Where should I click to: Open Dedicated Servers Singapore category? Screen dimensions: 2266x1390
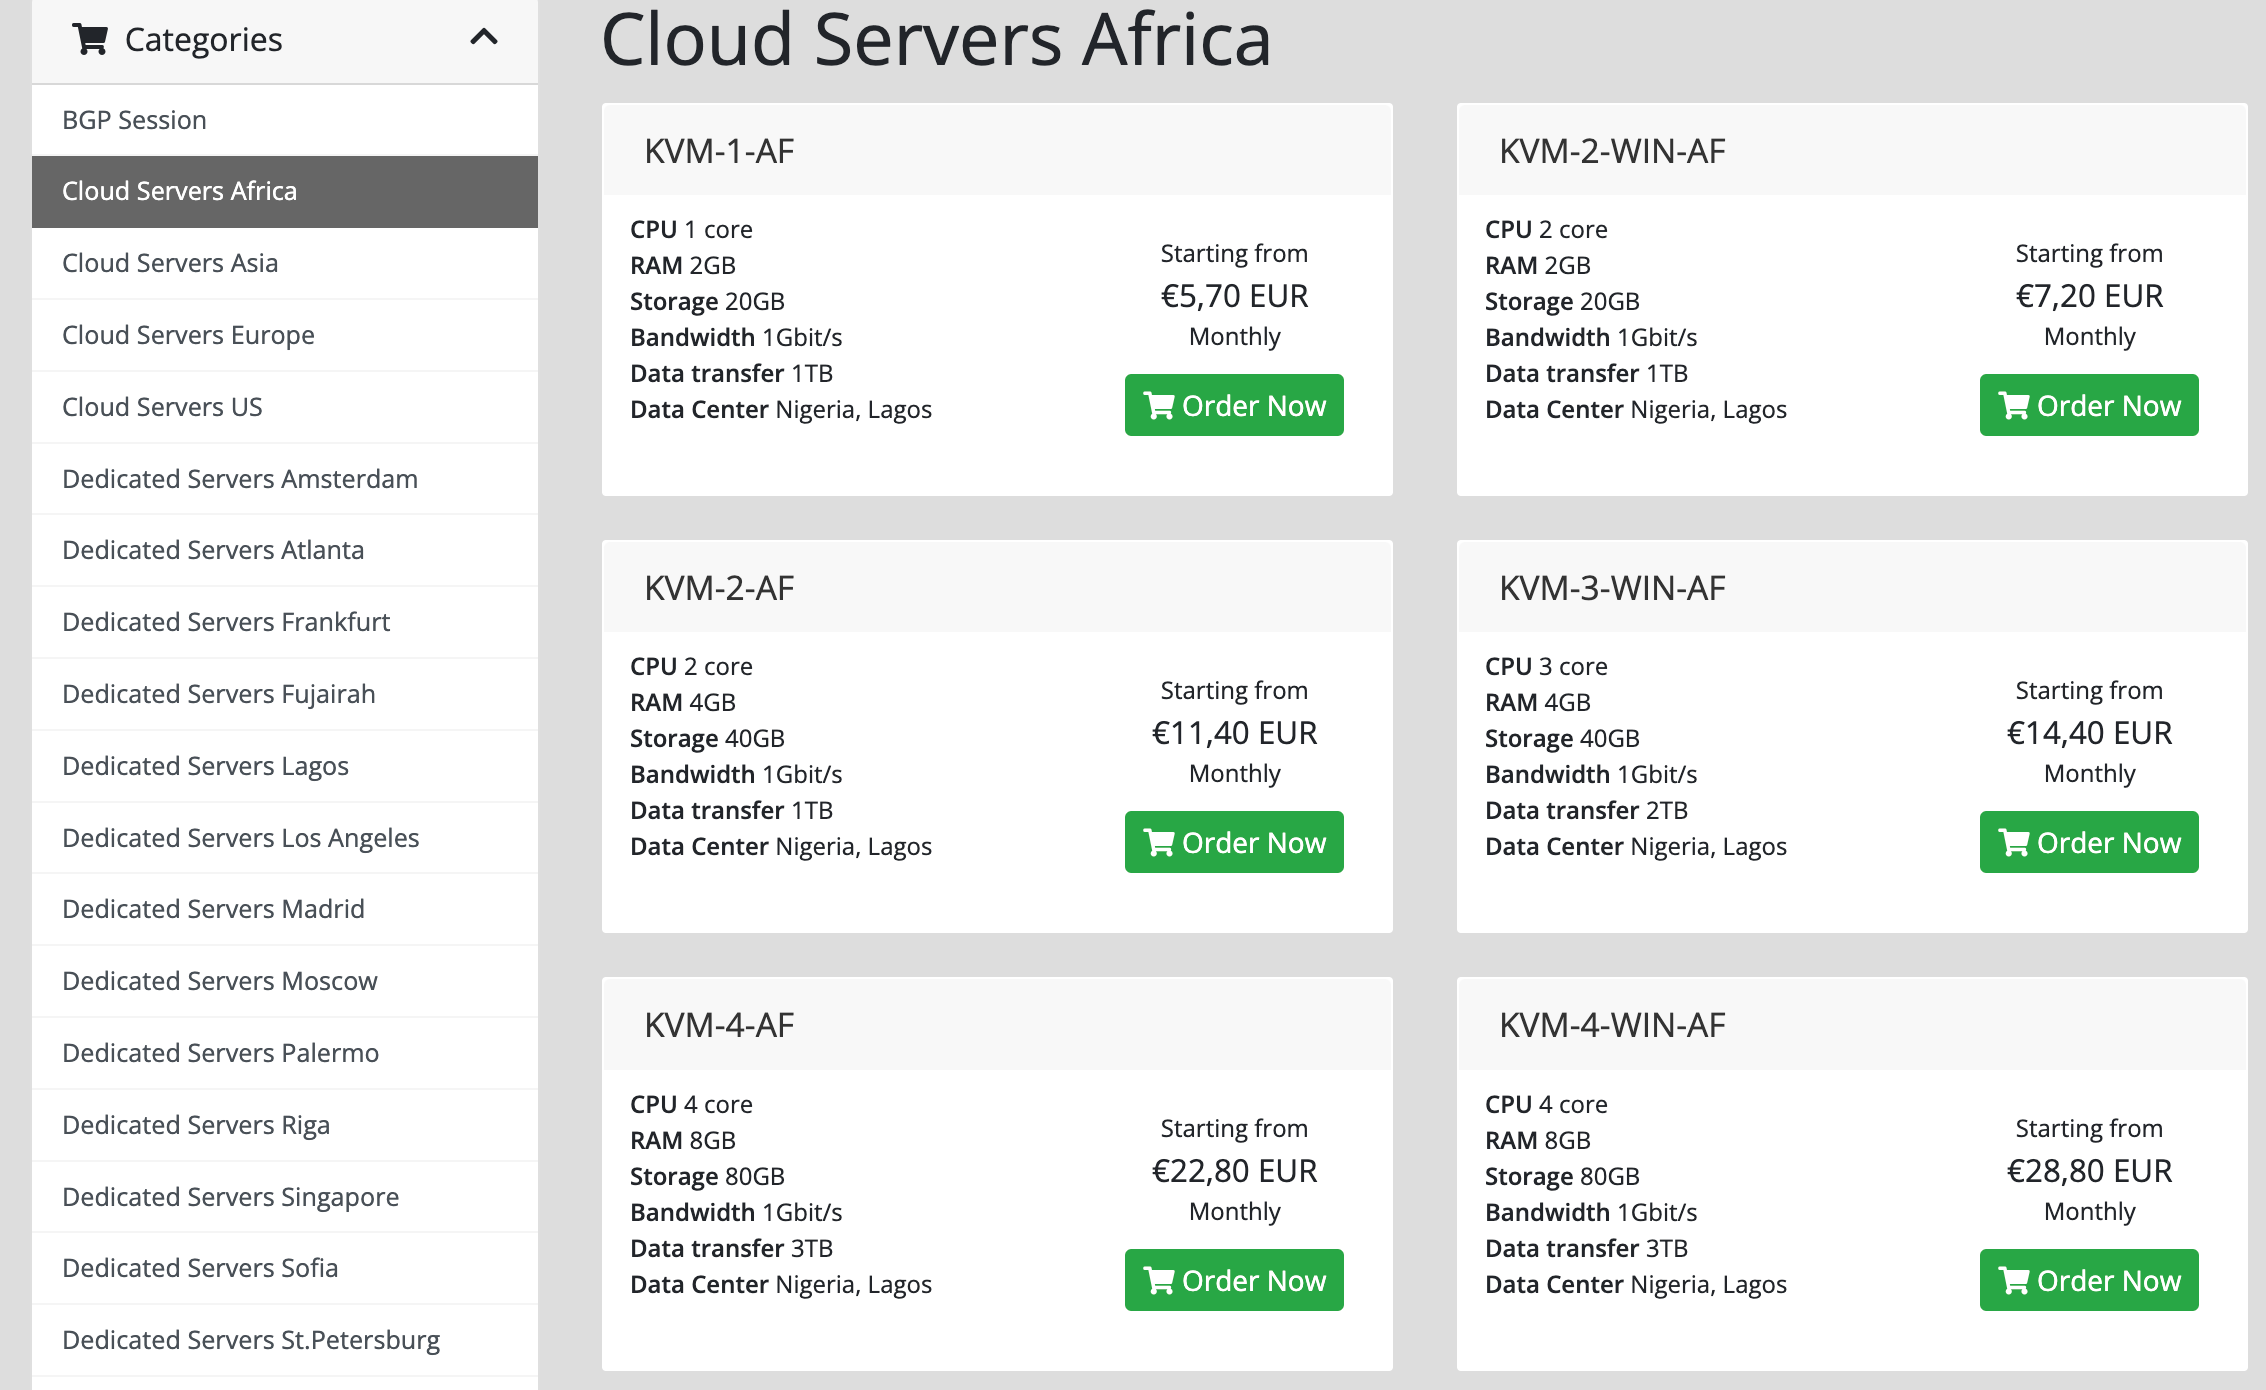coord(230,1197)
